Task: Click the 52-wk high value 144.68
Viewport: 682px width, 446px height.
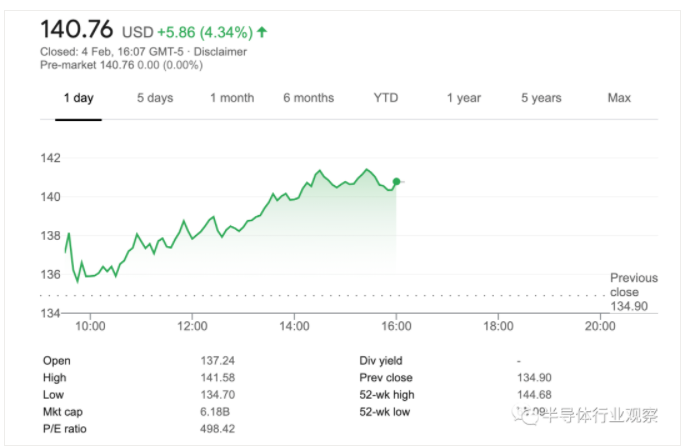Action: 534,394
